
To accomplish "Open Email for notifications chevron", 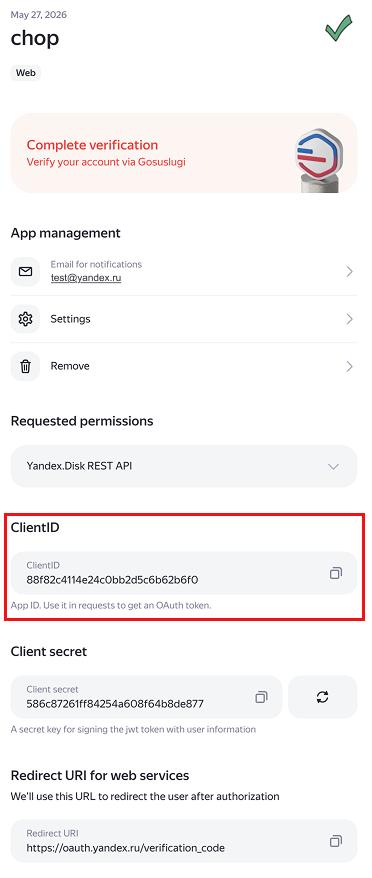I will click(x=349, y=272).
